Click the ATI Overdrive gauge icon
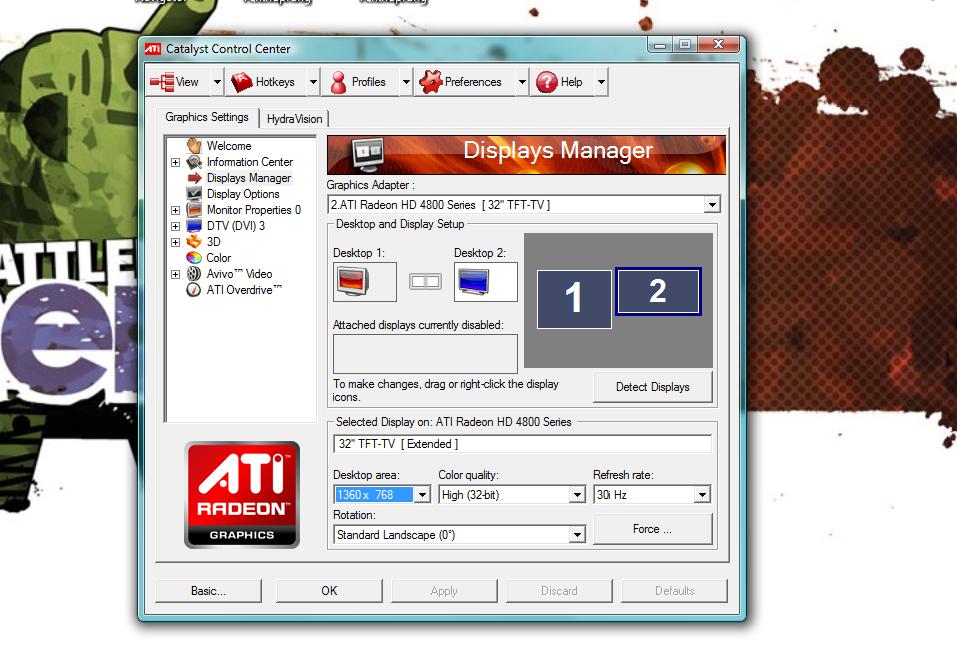This screenshot has height=651, width=957. (x=194, y=290)
